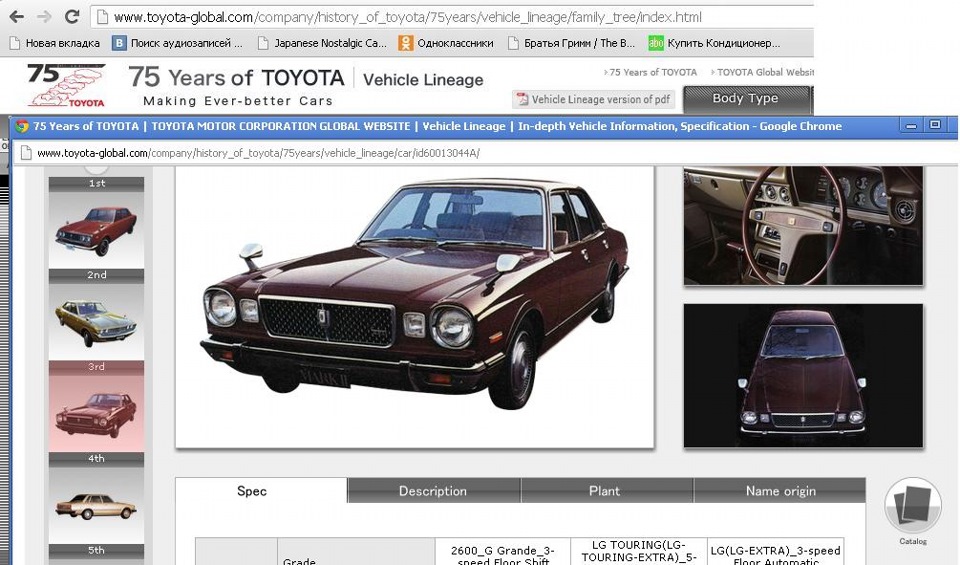Image resolution: width=960 pixels, height=565 pixels.
Task: Click the Grade row header cell
Action: click(x=356, y=552)
